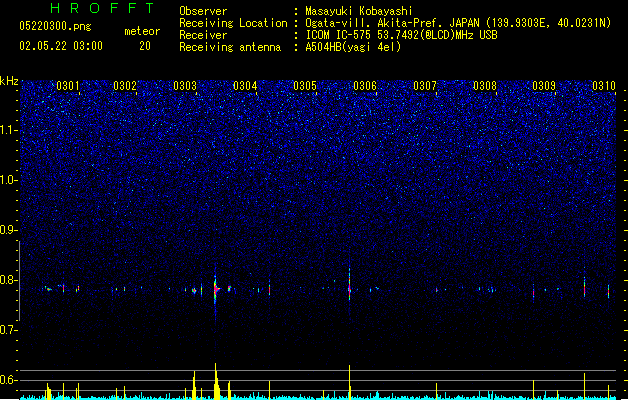
Task: Click the Receiver label
Action: [203, 35]
